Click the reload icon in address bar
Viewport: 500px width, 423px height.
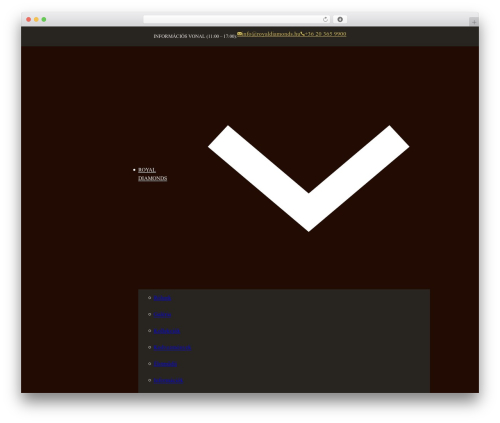tap(325, 19)
